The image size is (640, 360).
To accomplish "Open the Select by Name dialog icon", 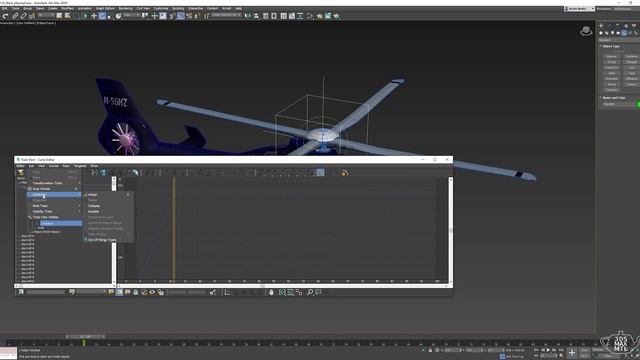I will pos(68,16).
